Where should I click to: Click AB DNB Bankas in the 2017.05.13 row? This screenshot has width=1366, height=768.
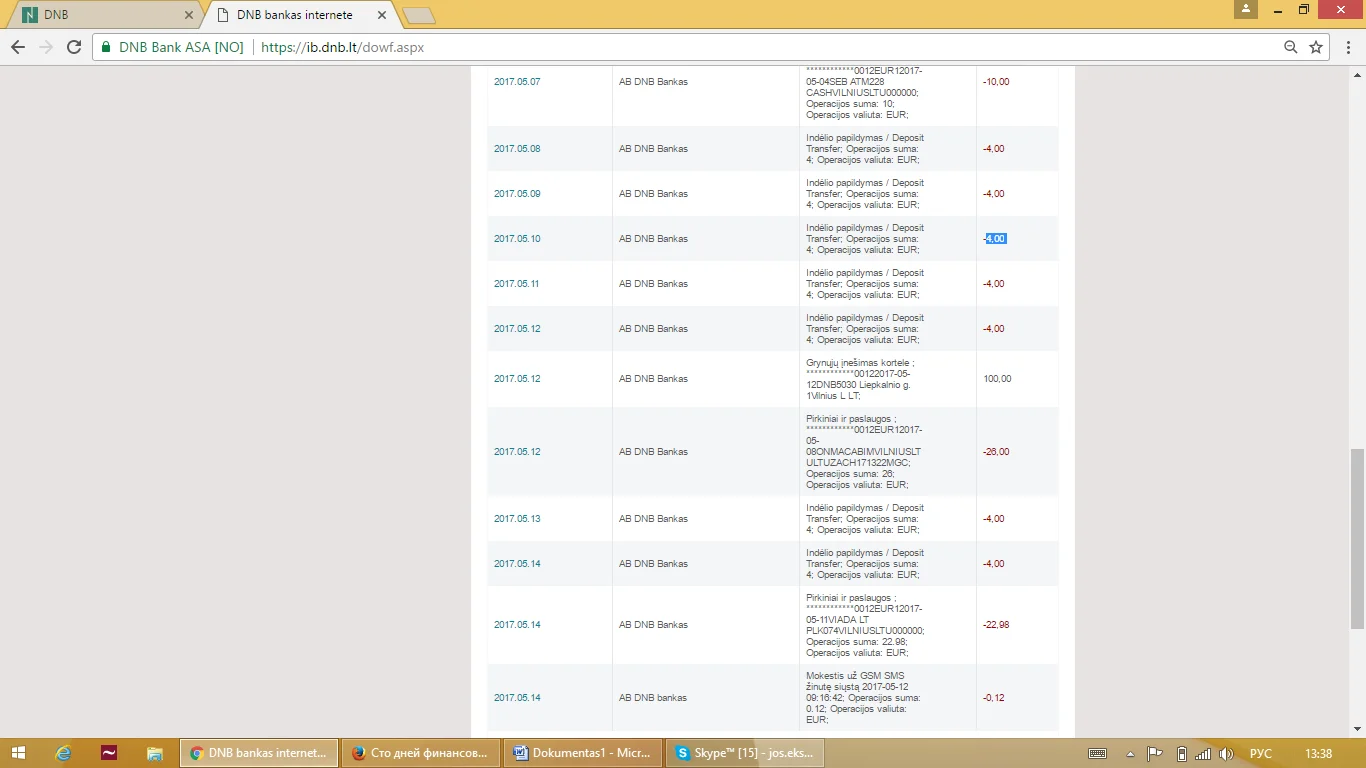coord(653,519)
